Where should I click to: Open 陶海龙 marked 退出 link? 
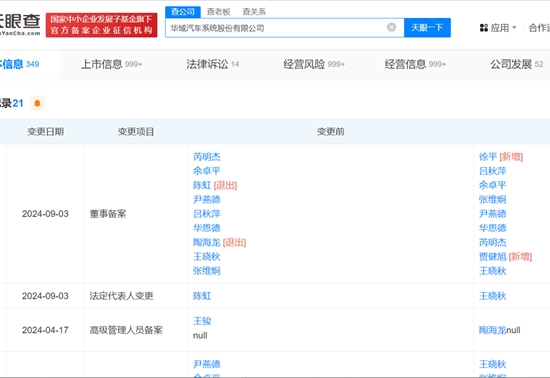[207, 242]
